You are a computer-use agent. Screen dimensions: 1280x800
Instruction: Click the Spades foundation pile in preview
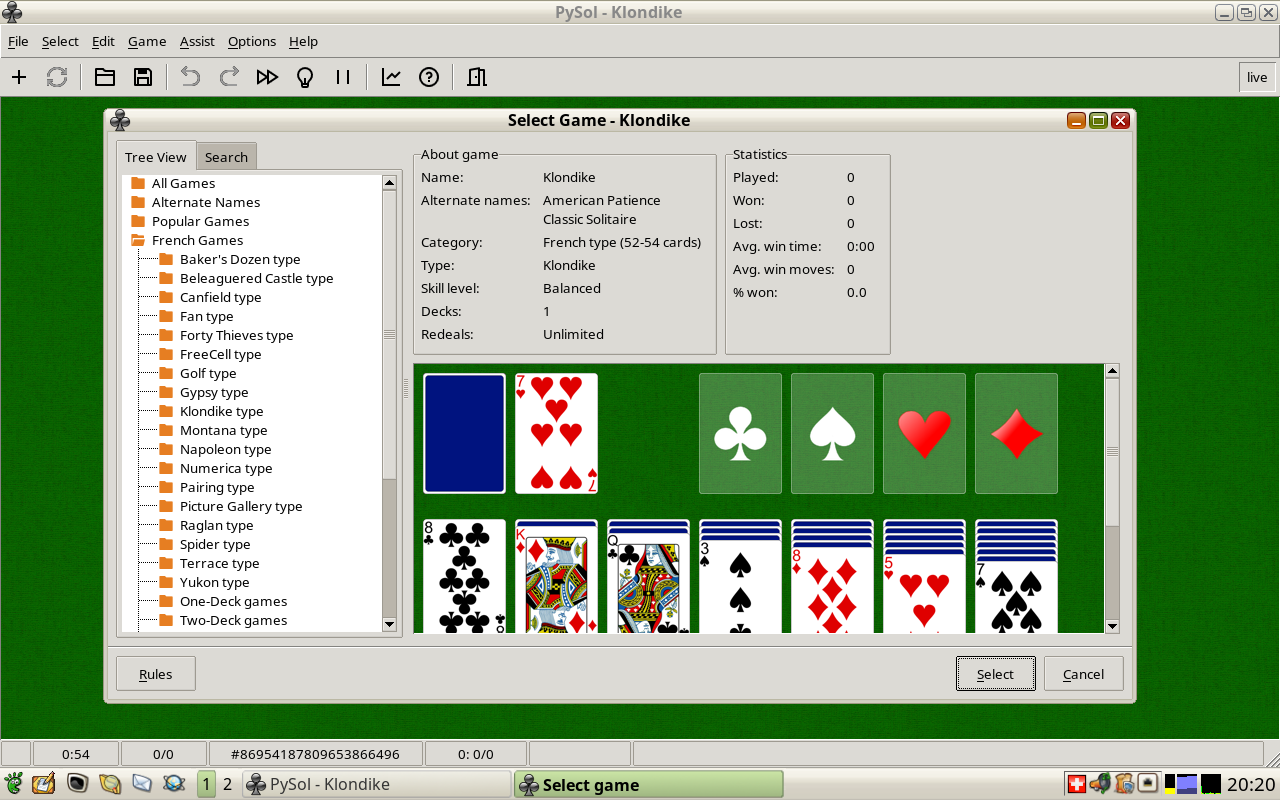click(x=832, y=433)
